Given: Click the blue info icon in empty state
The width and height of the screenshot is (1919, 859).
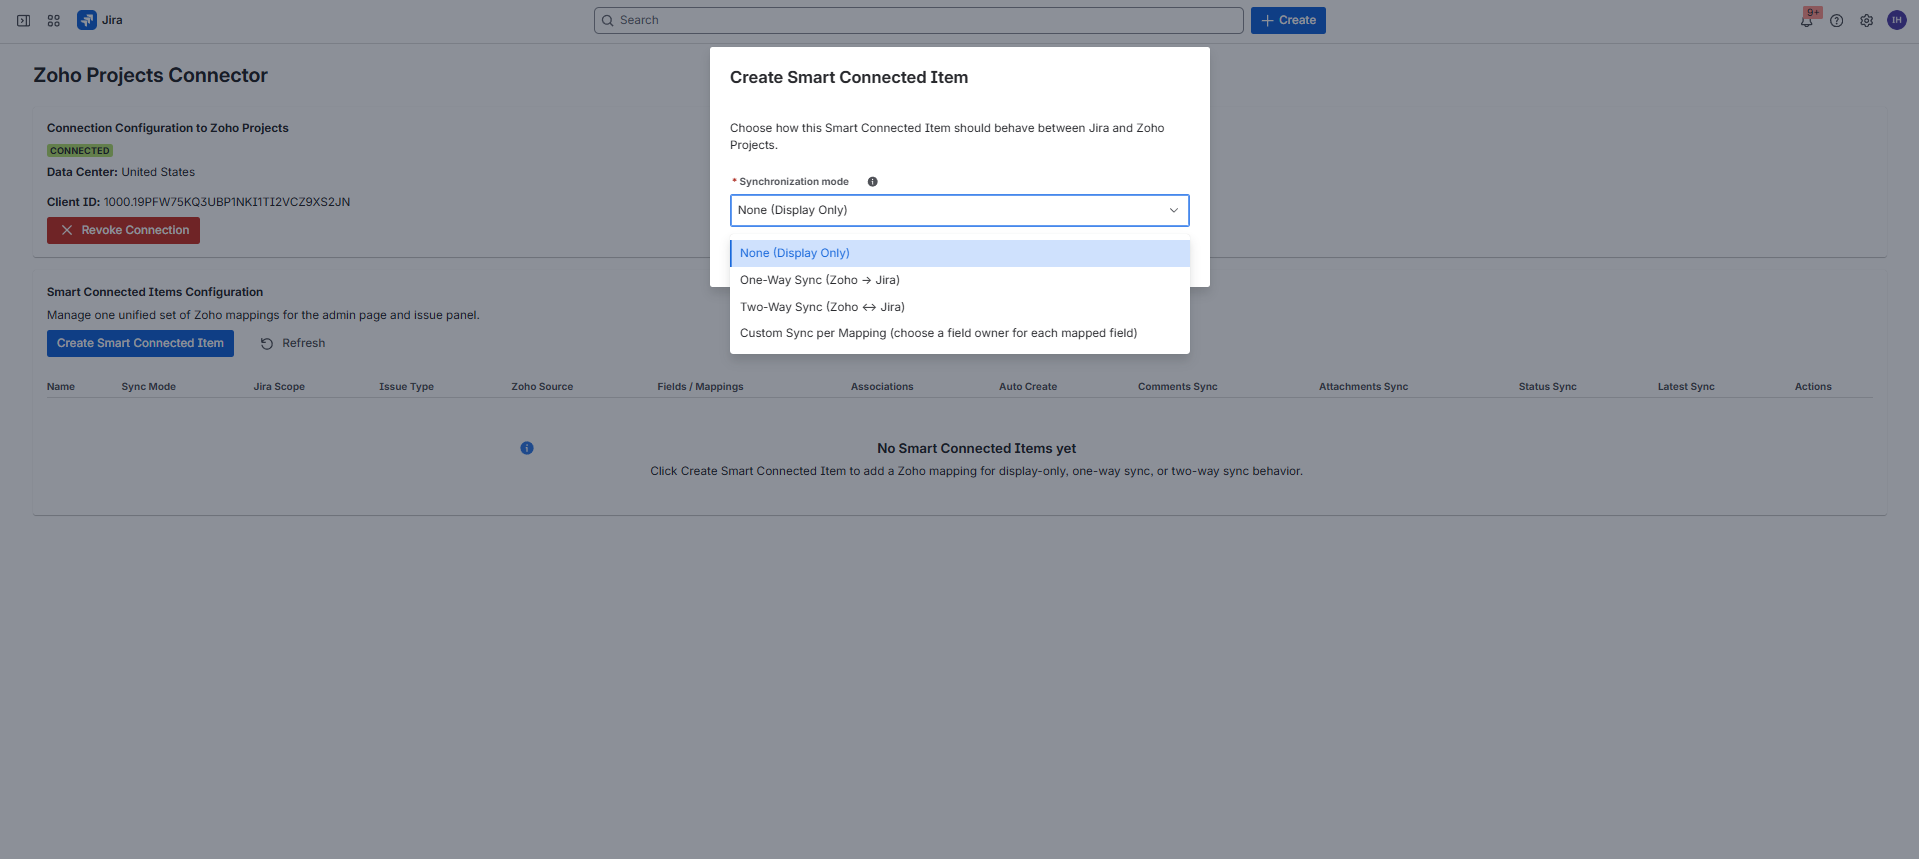Looking at the screenshot, I should pyautogui.click(x=527, y=448).
